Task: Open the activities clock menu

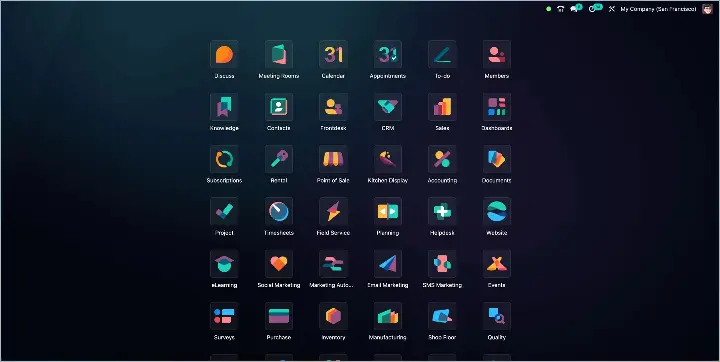Action: pos(595,8)
